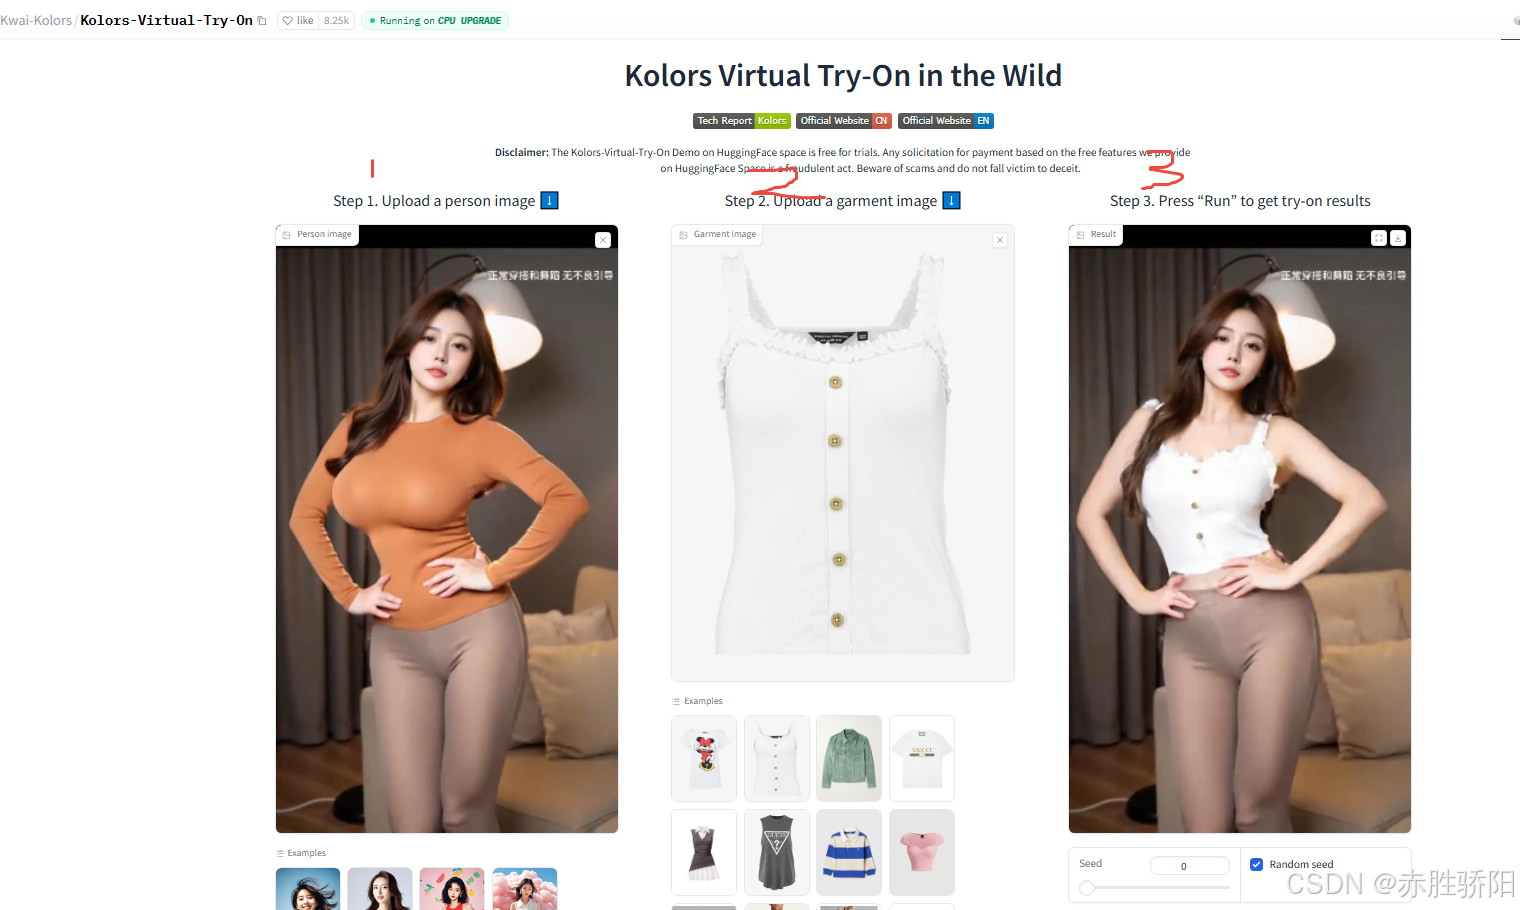The width and height of the screenshot is (1520, 910).
Task: Click the white button camisole garment preview
Action: (x=842, y=455)
